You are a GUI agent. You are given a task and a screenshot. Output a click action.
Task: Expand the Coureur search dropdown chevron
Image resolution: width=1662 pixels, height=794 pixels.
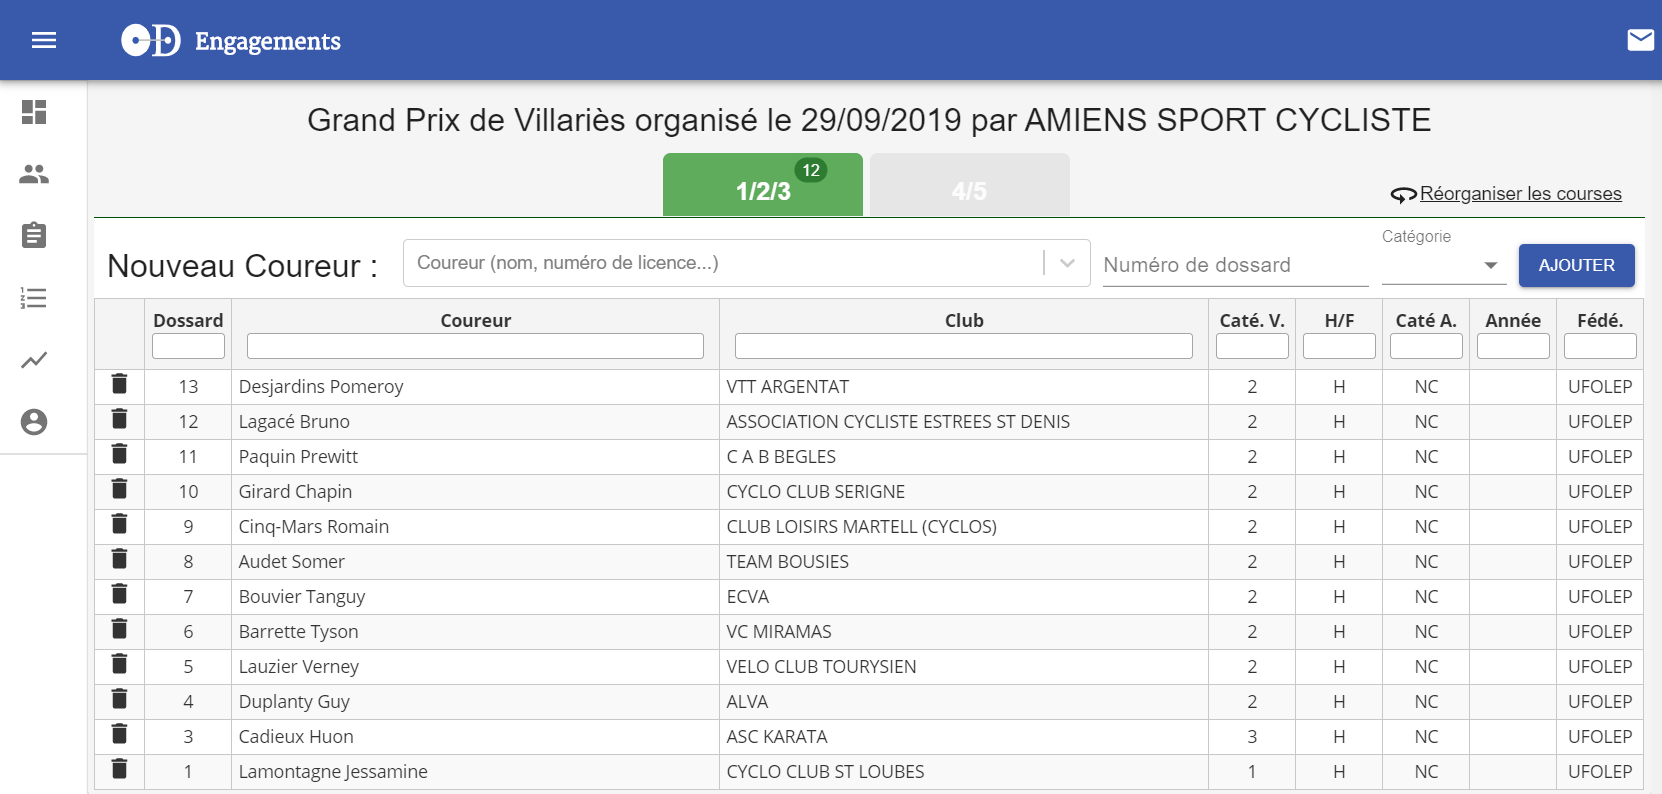point(1067,263)
